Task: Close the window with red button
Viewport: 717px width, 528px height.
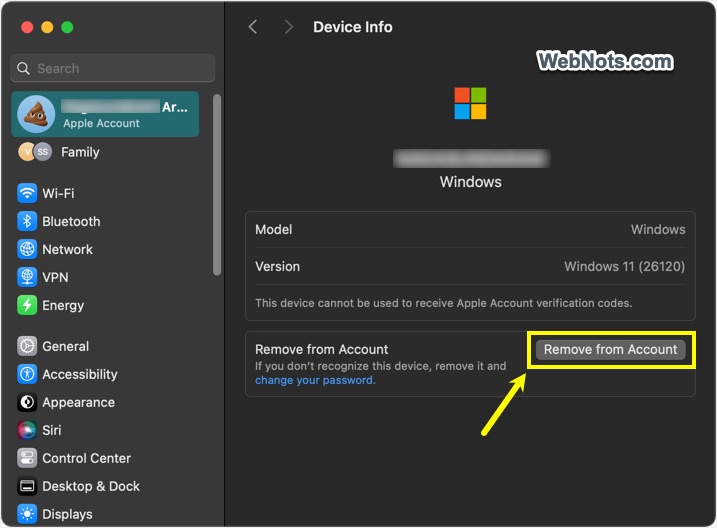Action: point(27,27)
